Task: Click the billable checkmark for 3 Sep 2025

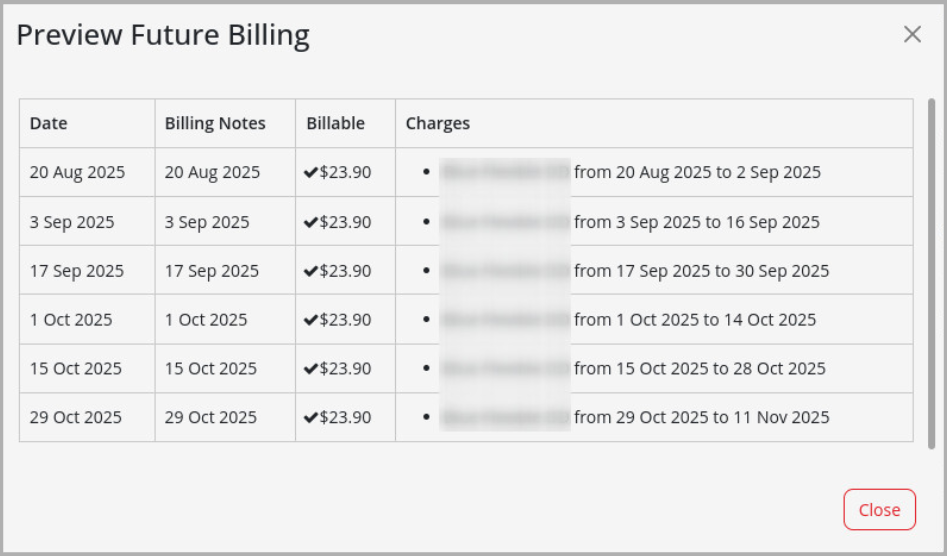Action: pos(311,222)
